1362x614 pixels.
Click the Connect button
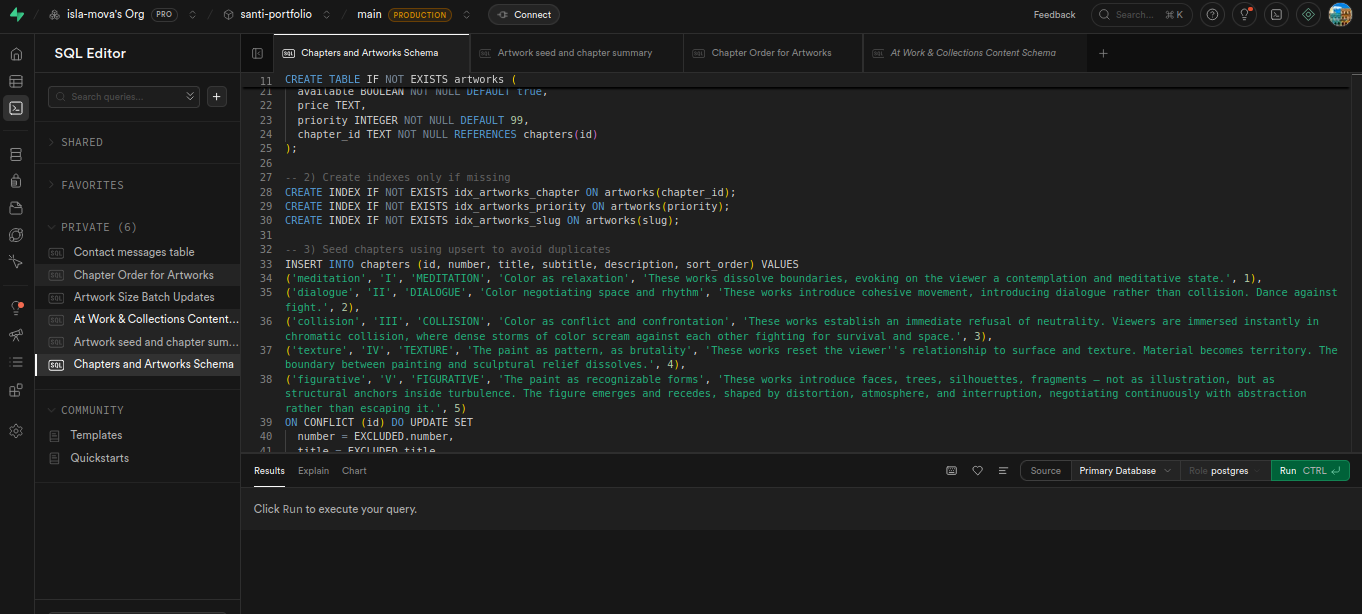pos(523,14)
